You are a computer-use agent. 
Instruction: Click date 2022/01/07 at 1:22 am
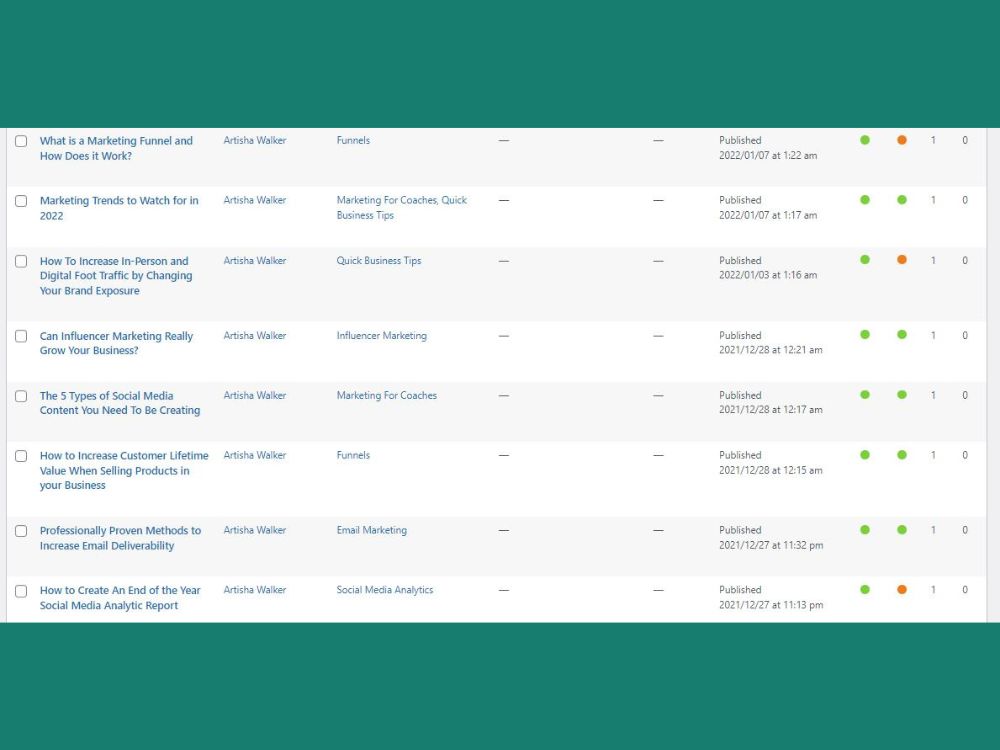click(768, 156)
